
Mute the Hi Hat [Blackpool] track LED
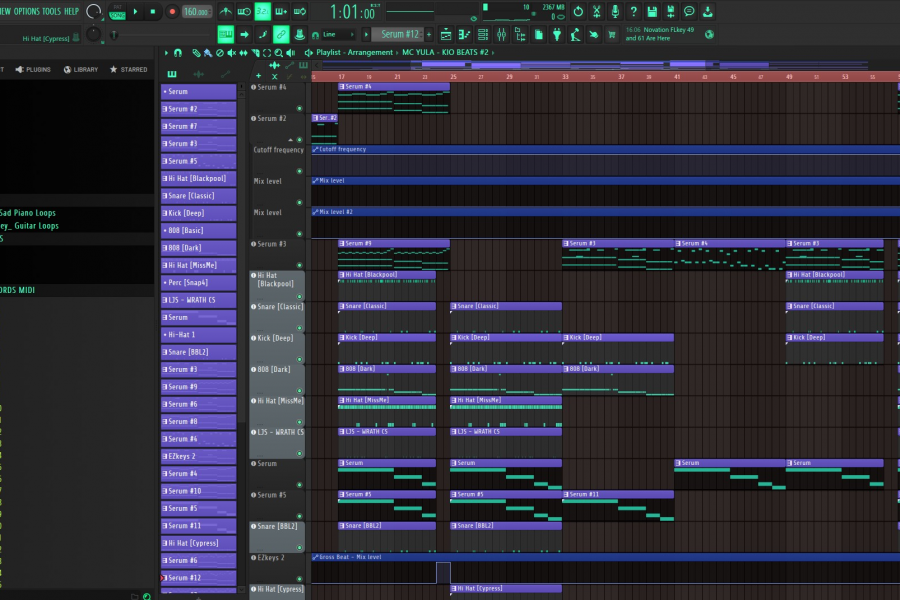click(x=299, y=296)
